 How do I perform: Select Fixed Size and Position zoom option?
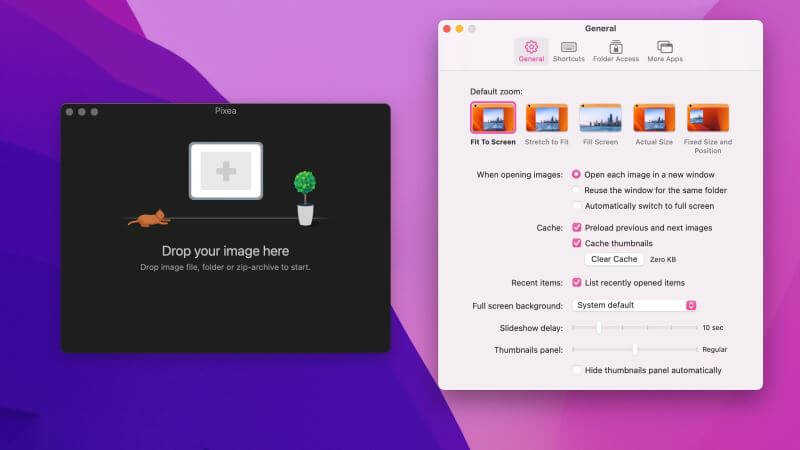pyautogui.click(x=708, y=118)
